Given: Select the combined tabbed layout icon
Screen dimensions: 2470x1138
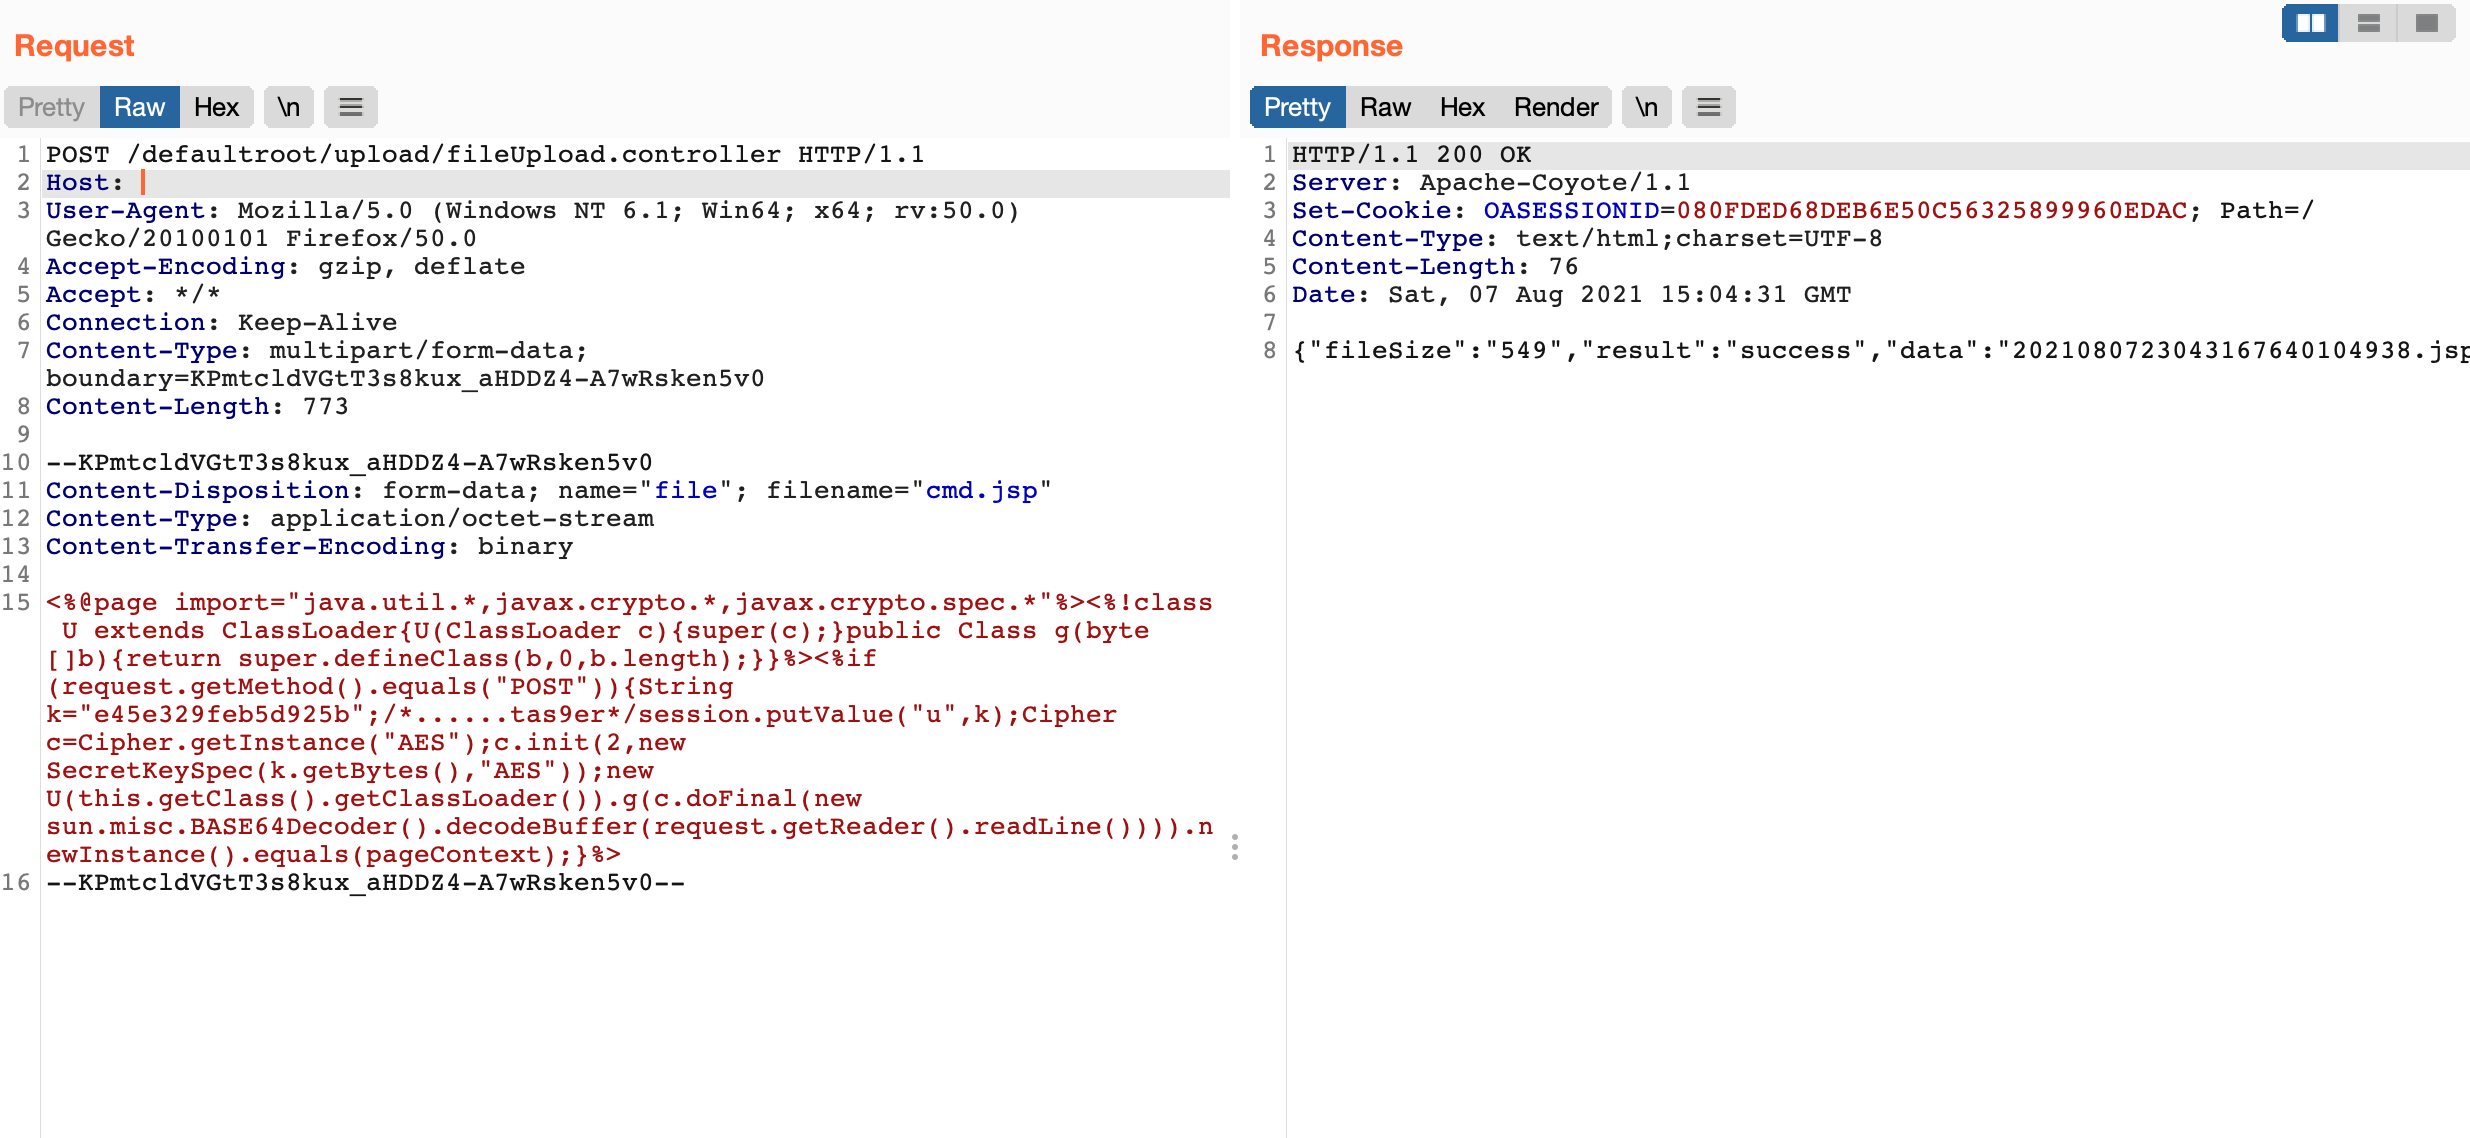Looking at the screenshot, I should pos(2426,23).
